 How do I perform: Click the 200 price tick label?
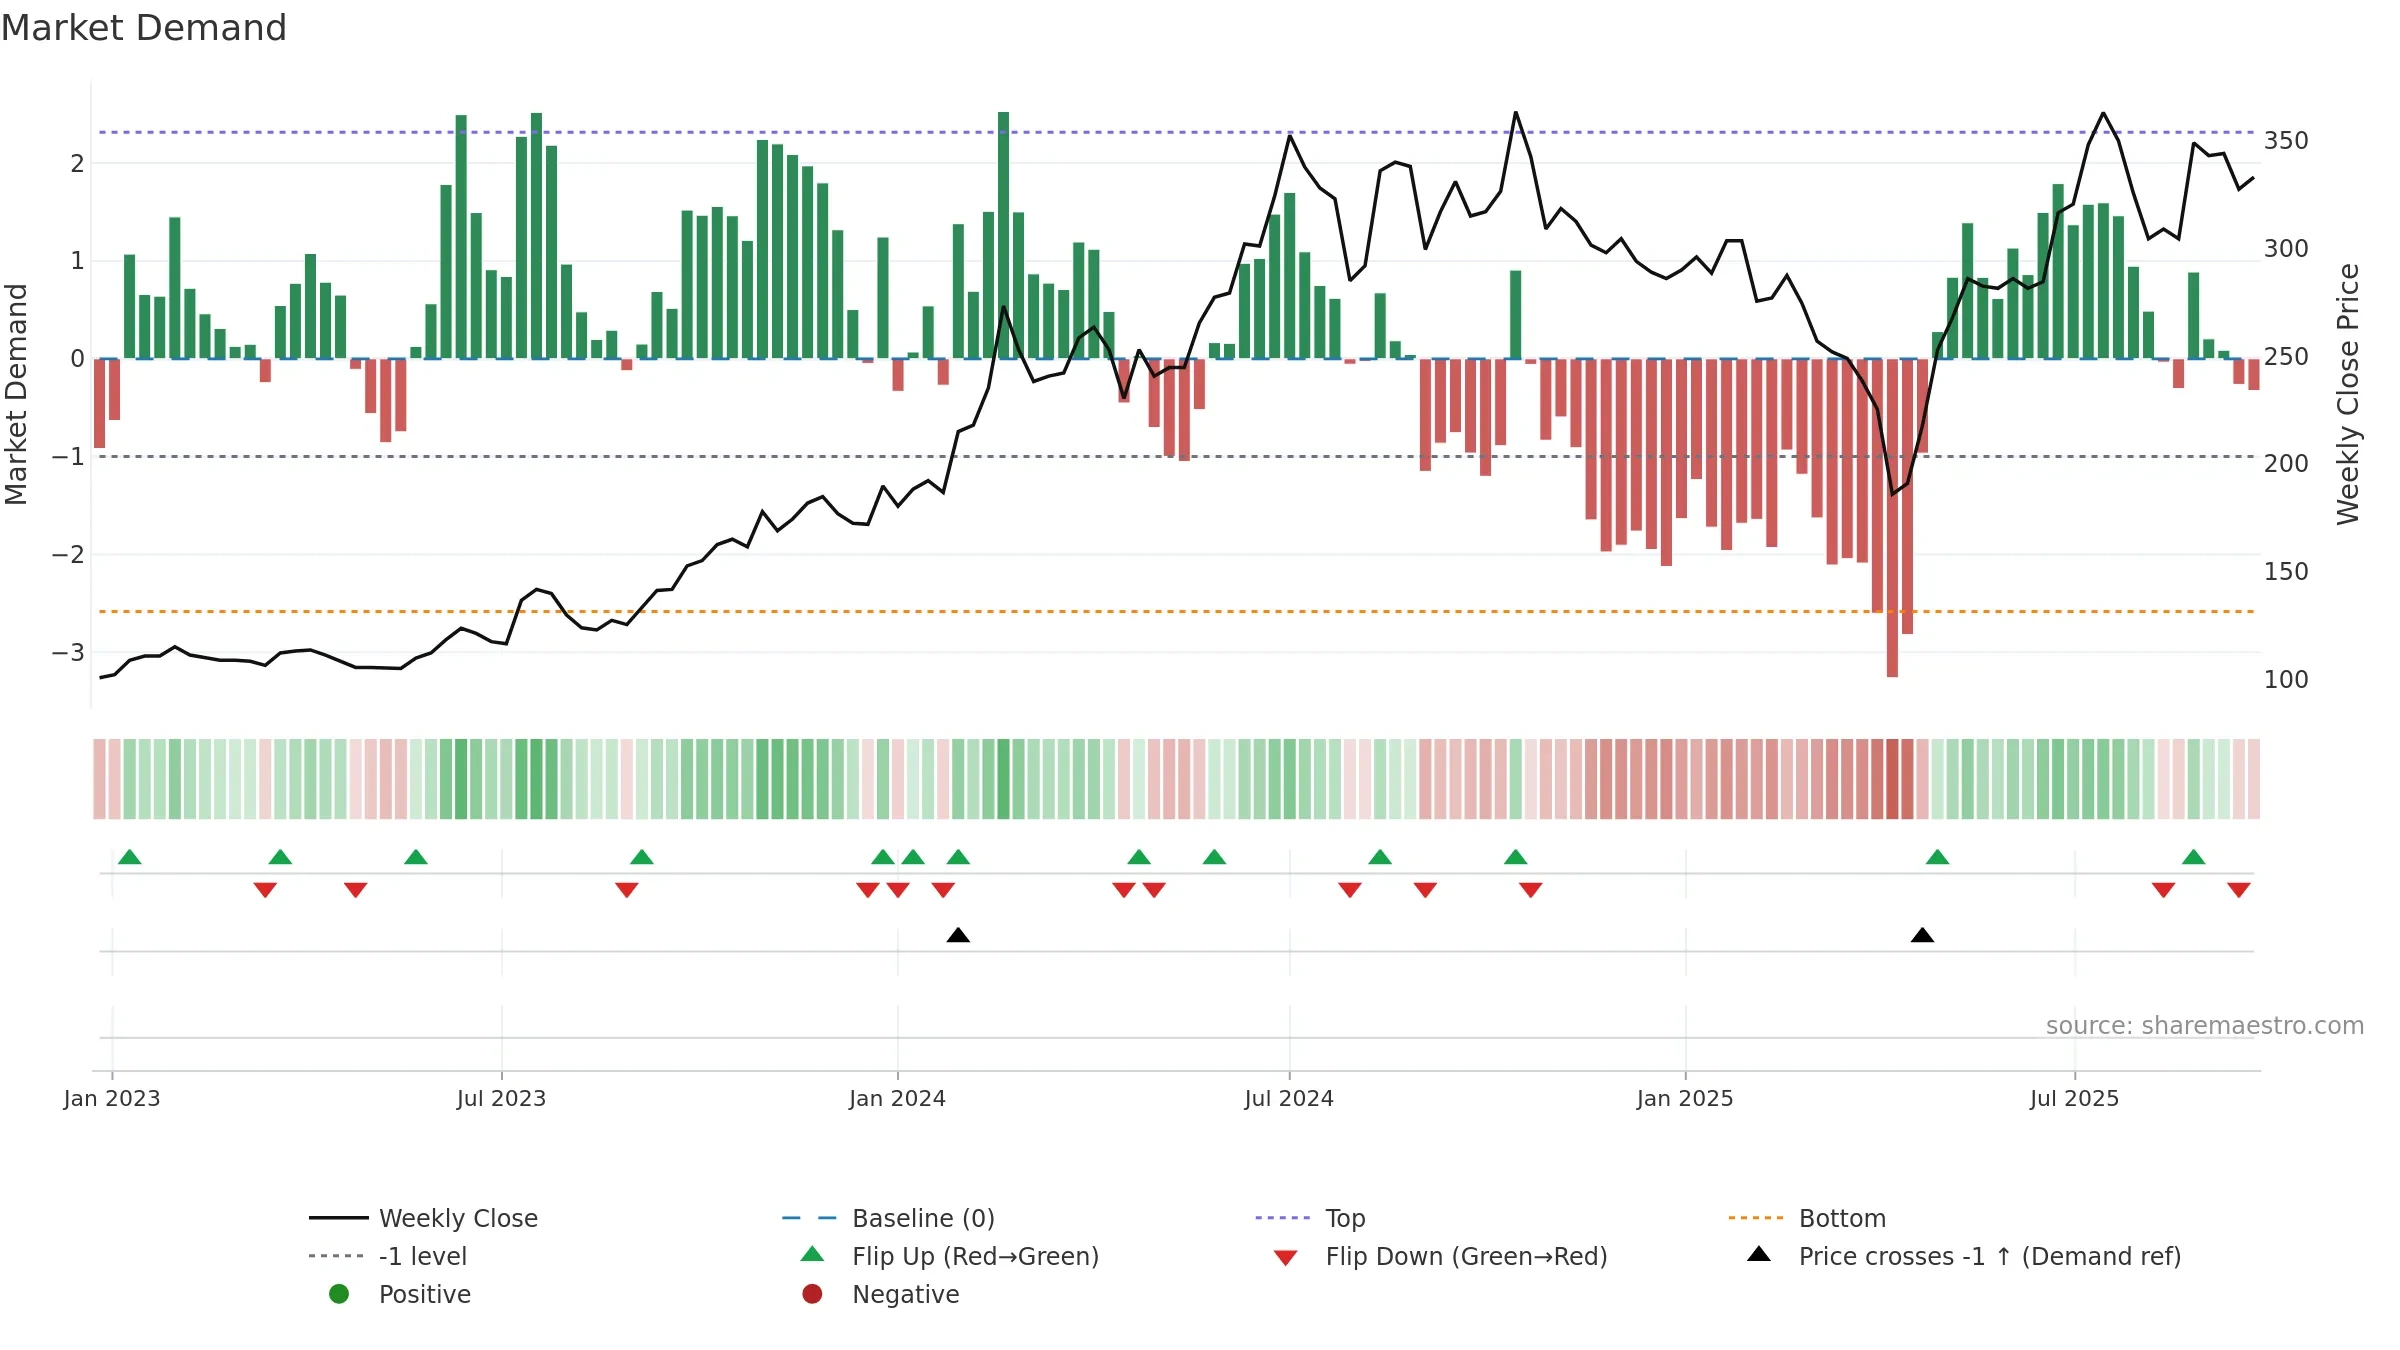click(x=2286, y=464)
